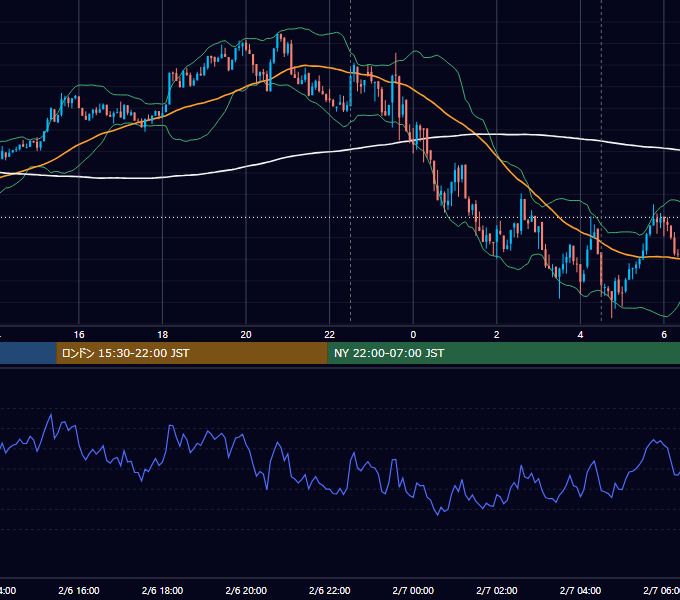This screenshot has height=600, width=680.
Task: Click the 22 hour label on price chart axis
Action: [330, 335]
